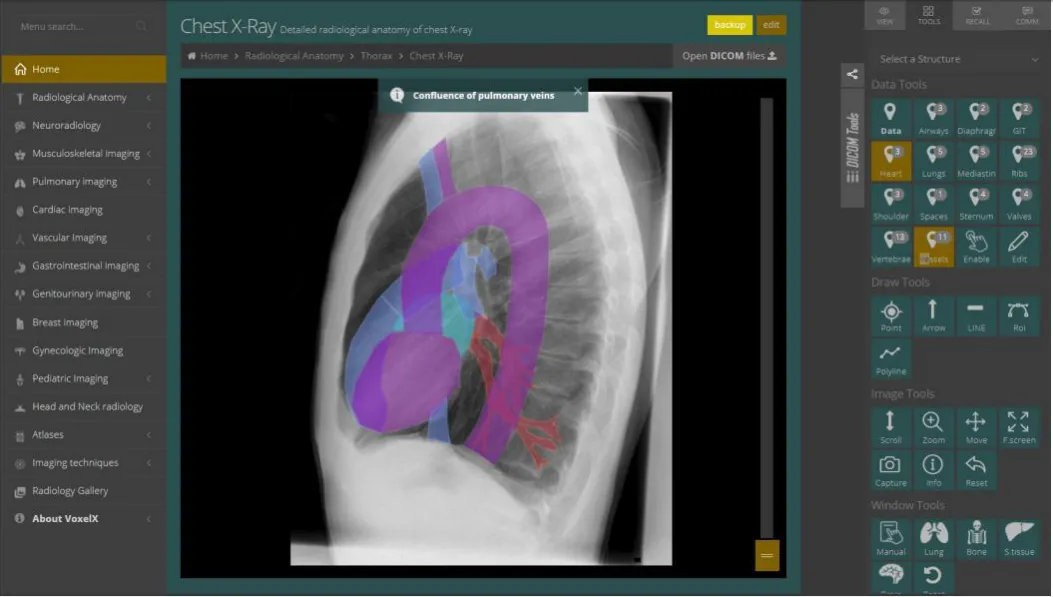1053x597 pixels.
Task: Toggle the Airways structure group
Action: point(933,118)
